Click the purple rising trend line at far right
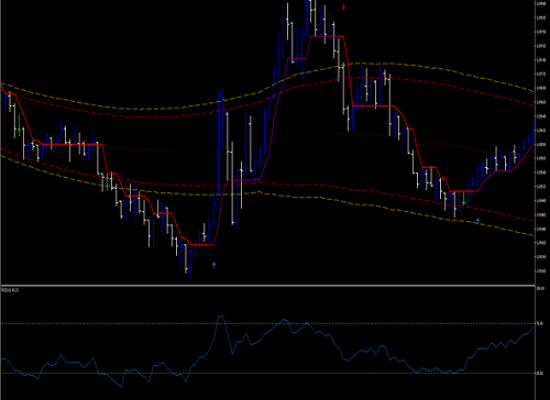Screen dimensions: 550x400 click(x=523, y=160)
